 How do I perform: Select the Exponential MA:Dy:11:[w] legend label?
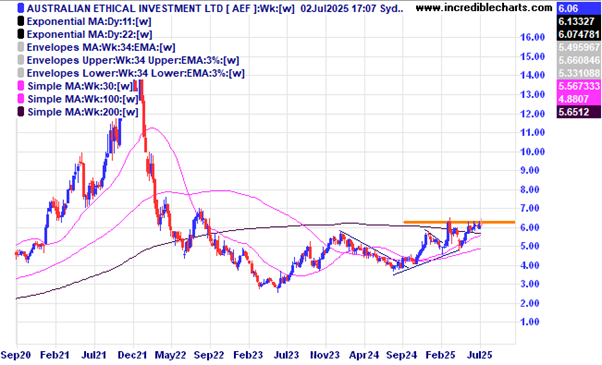tap(89, 21)
